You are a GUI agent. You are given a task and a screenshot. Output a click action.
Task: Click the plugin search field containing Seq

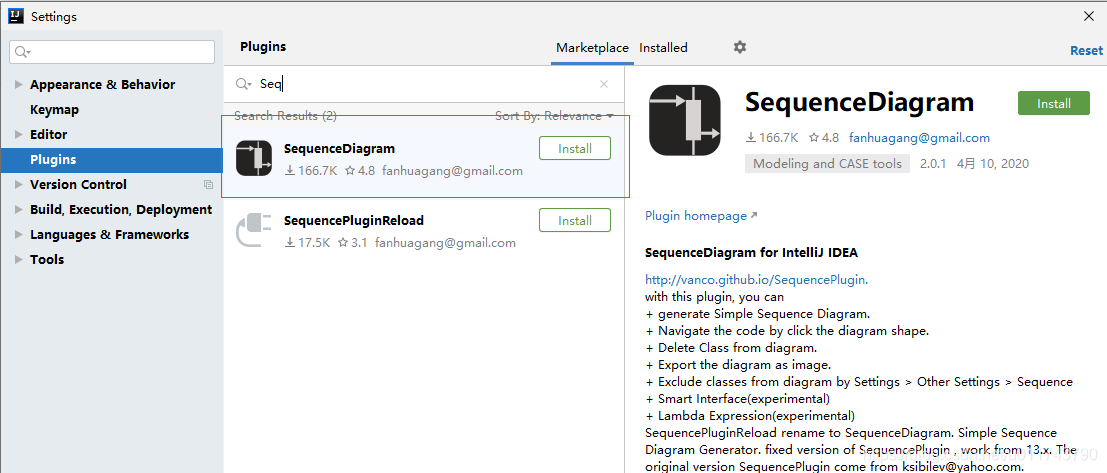[424, 84]
